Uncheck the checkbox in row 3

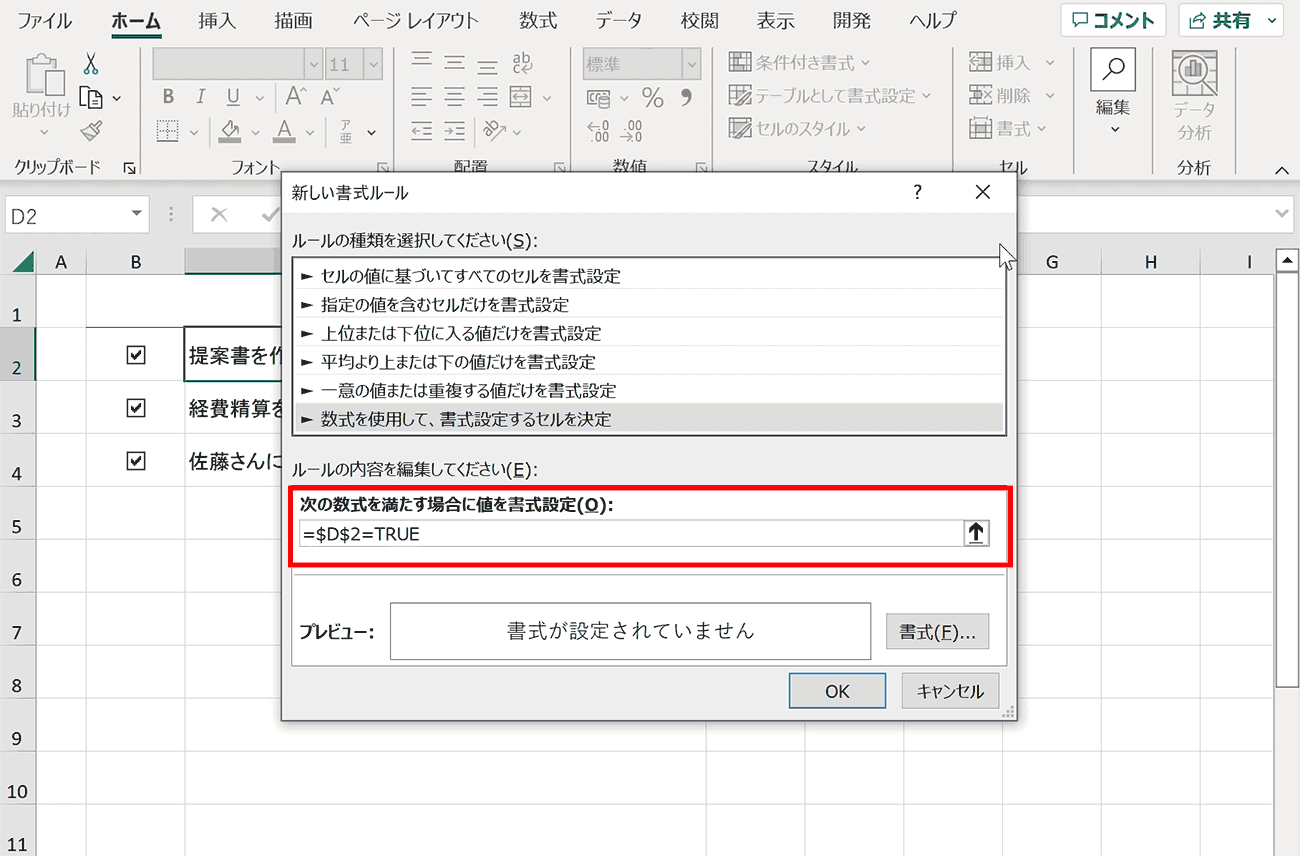click(x=136, y=408)
